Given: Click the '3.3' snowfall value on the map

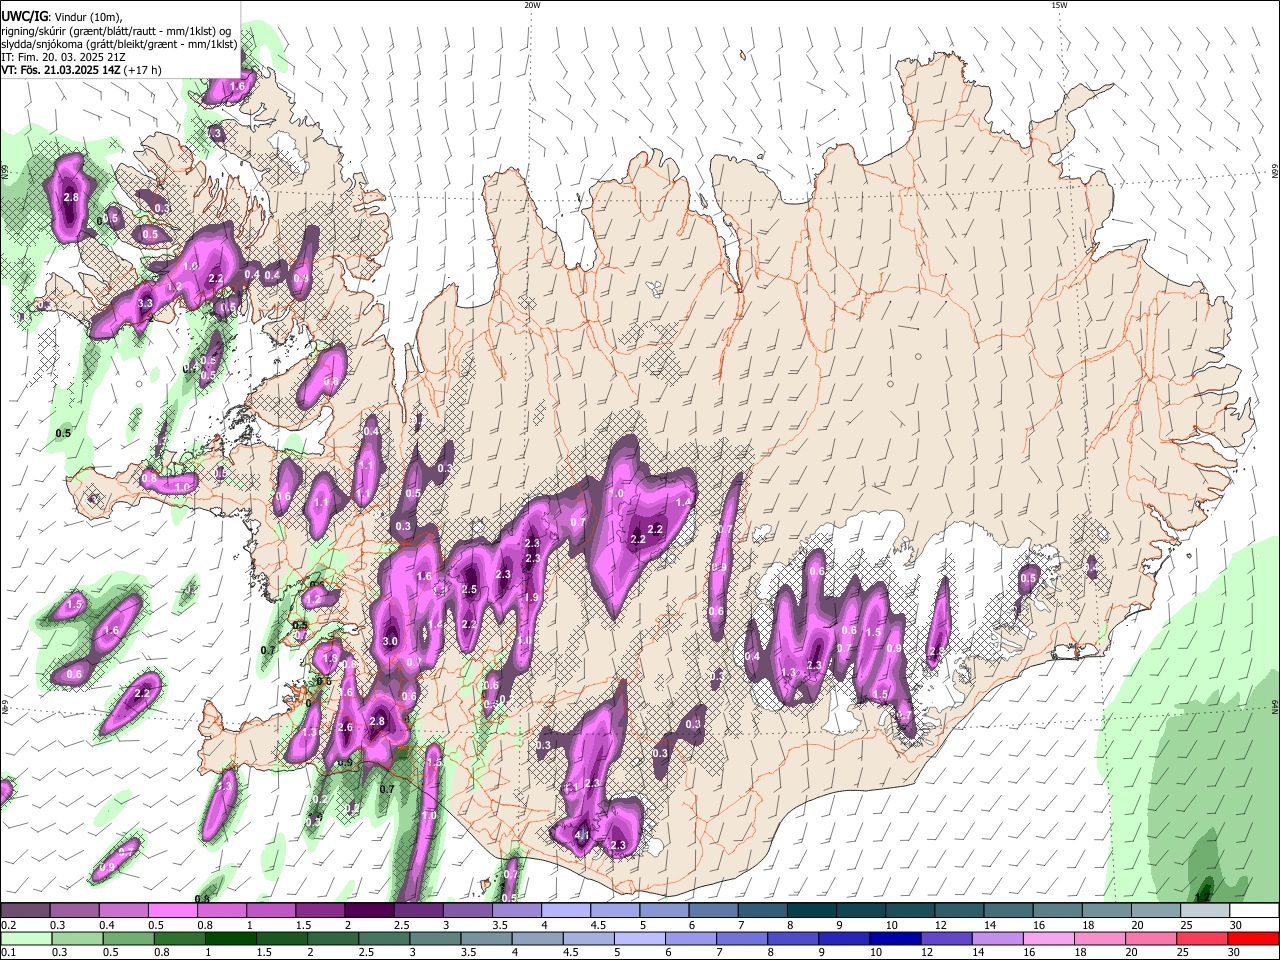Looking at the screenshot, I should (x=145, y=303).
